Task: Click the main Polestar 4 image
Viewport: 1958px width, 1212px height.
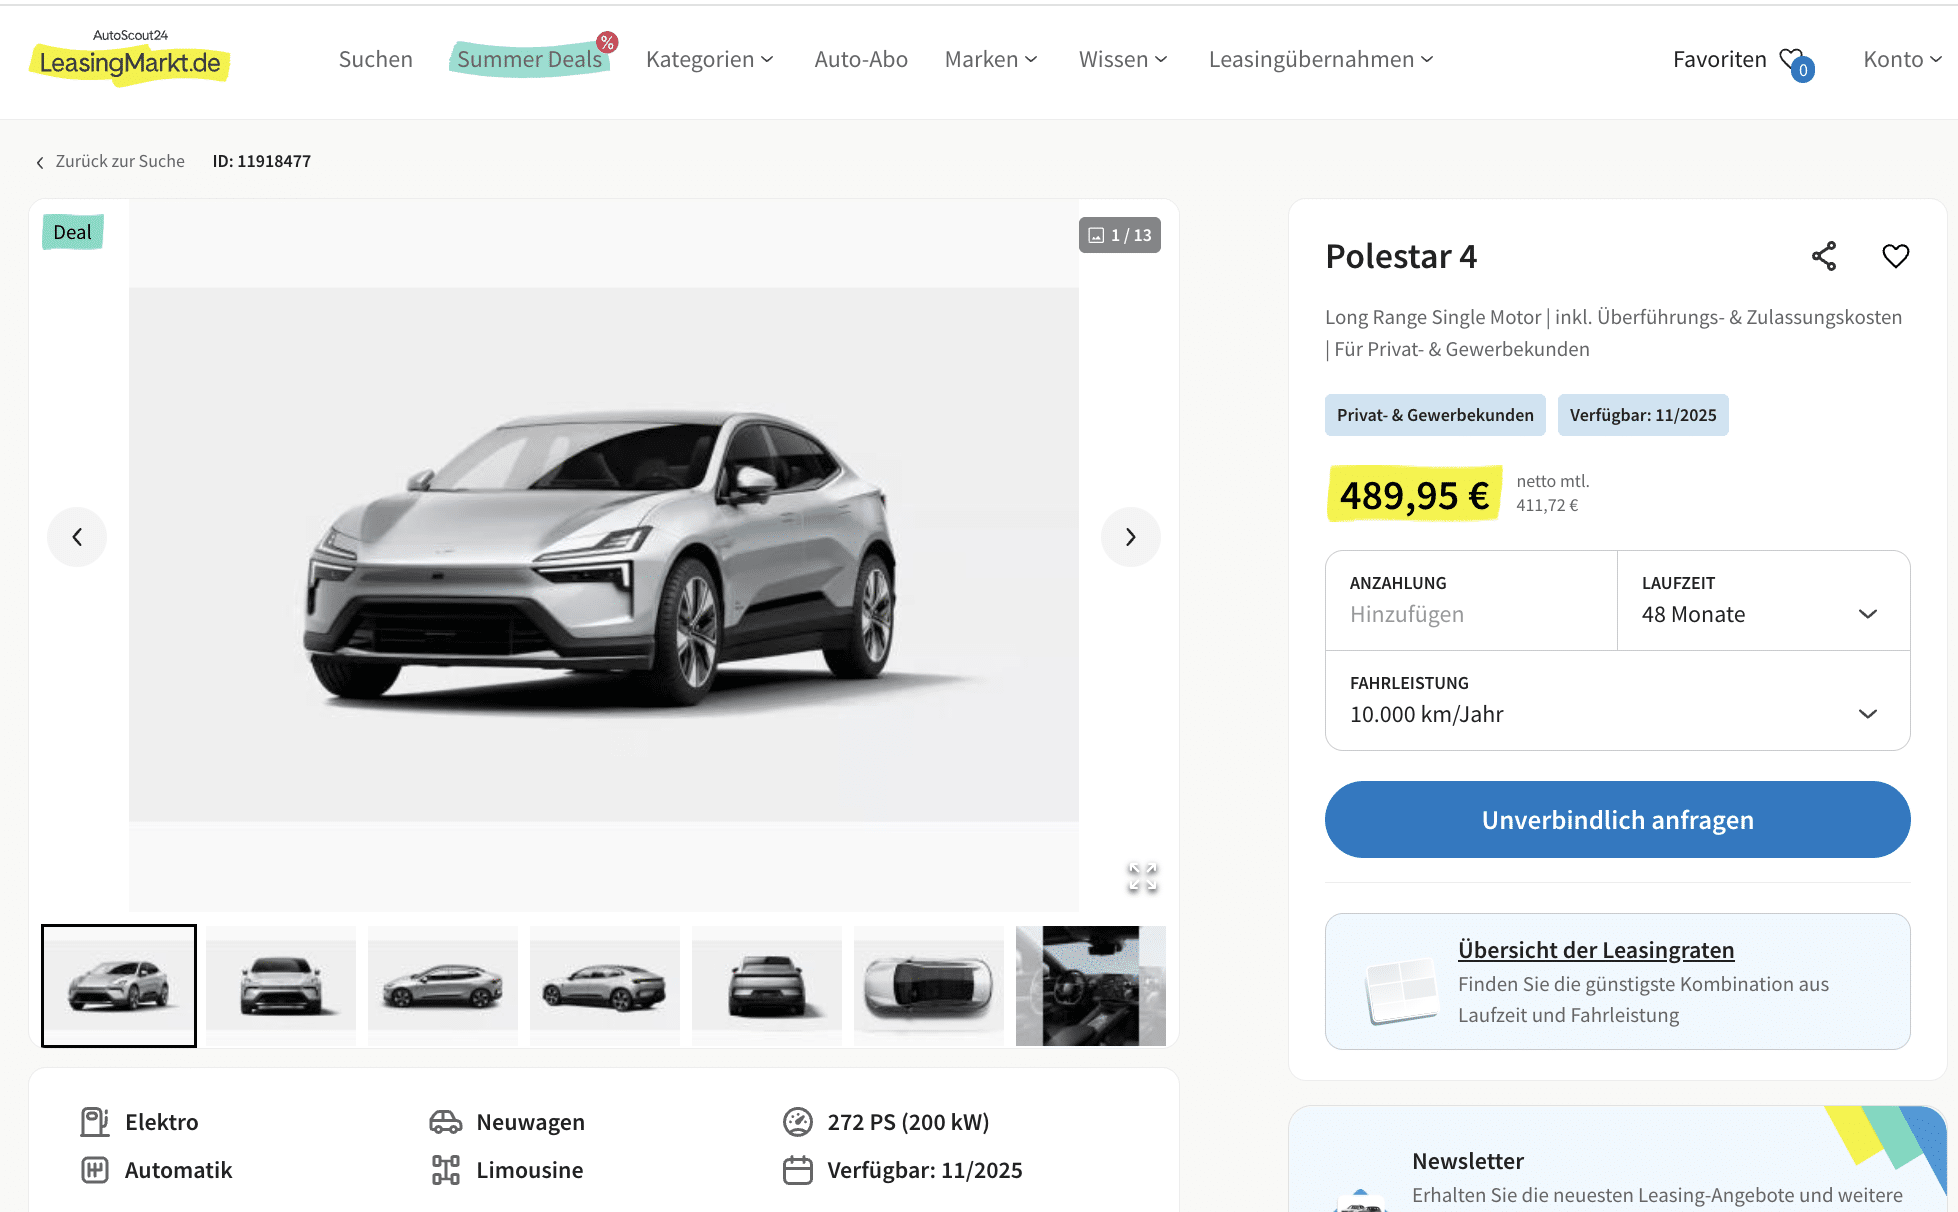Action: [x=604, y=555]
